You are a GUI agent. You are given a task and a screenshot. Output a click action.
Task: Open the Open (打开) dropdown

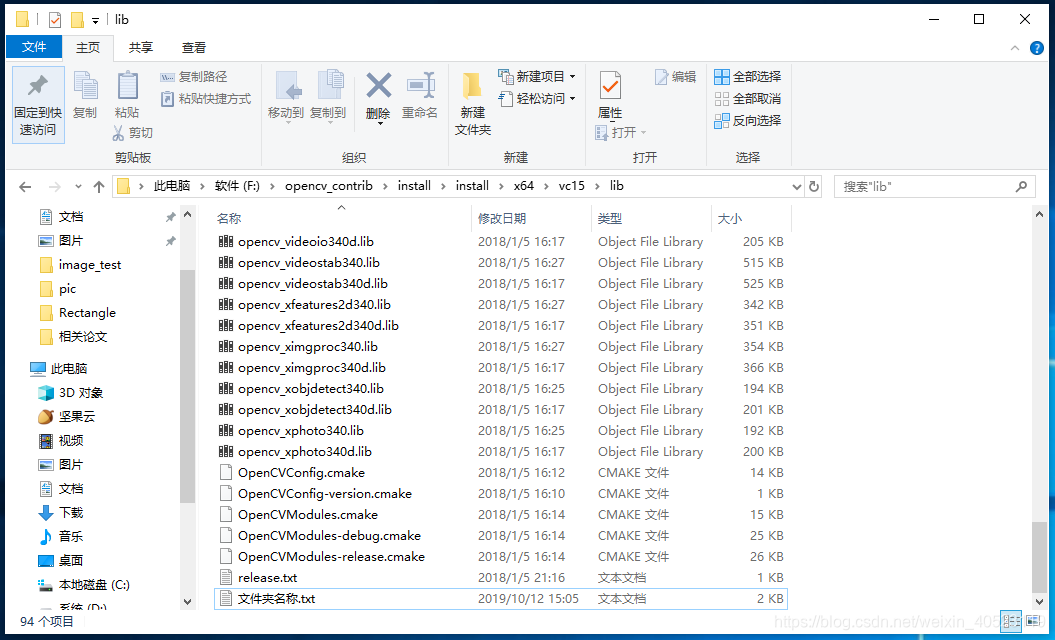point(621,133)
